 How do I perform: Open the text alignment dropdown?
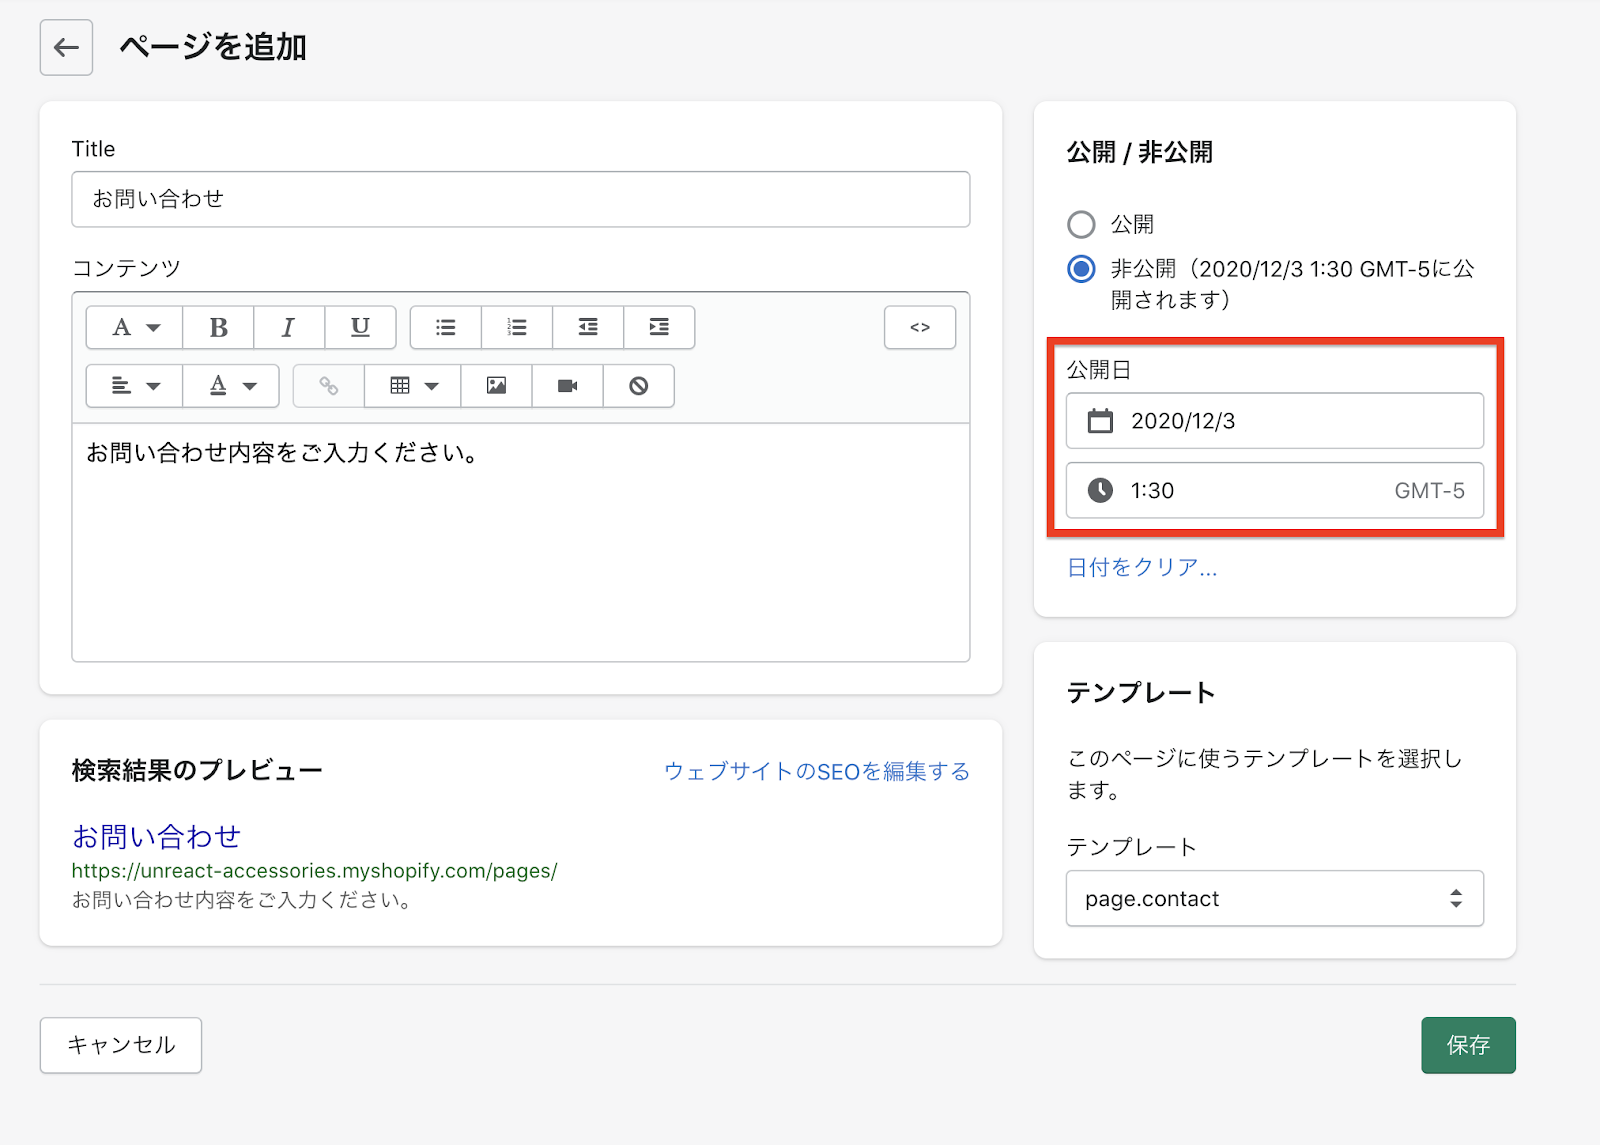point(135,386)
